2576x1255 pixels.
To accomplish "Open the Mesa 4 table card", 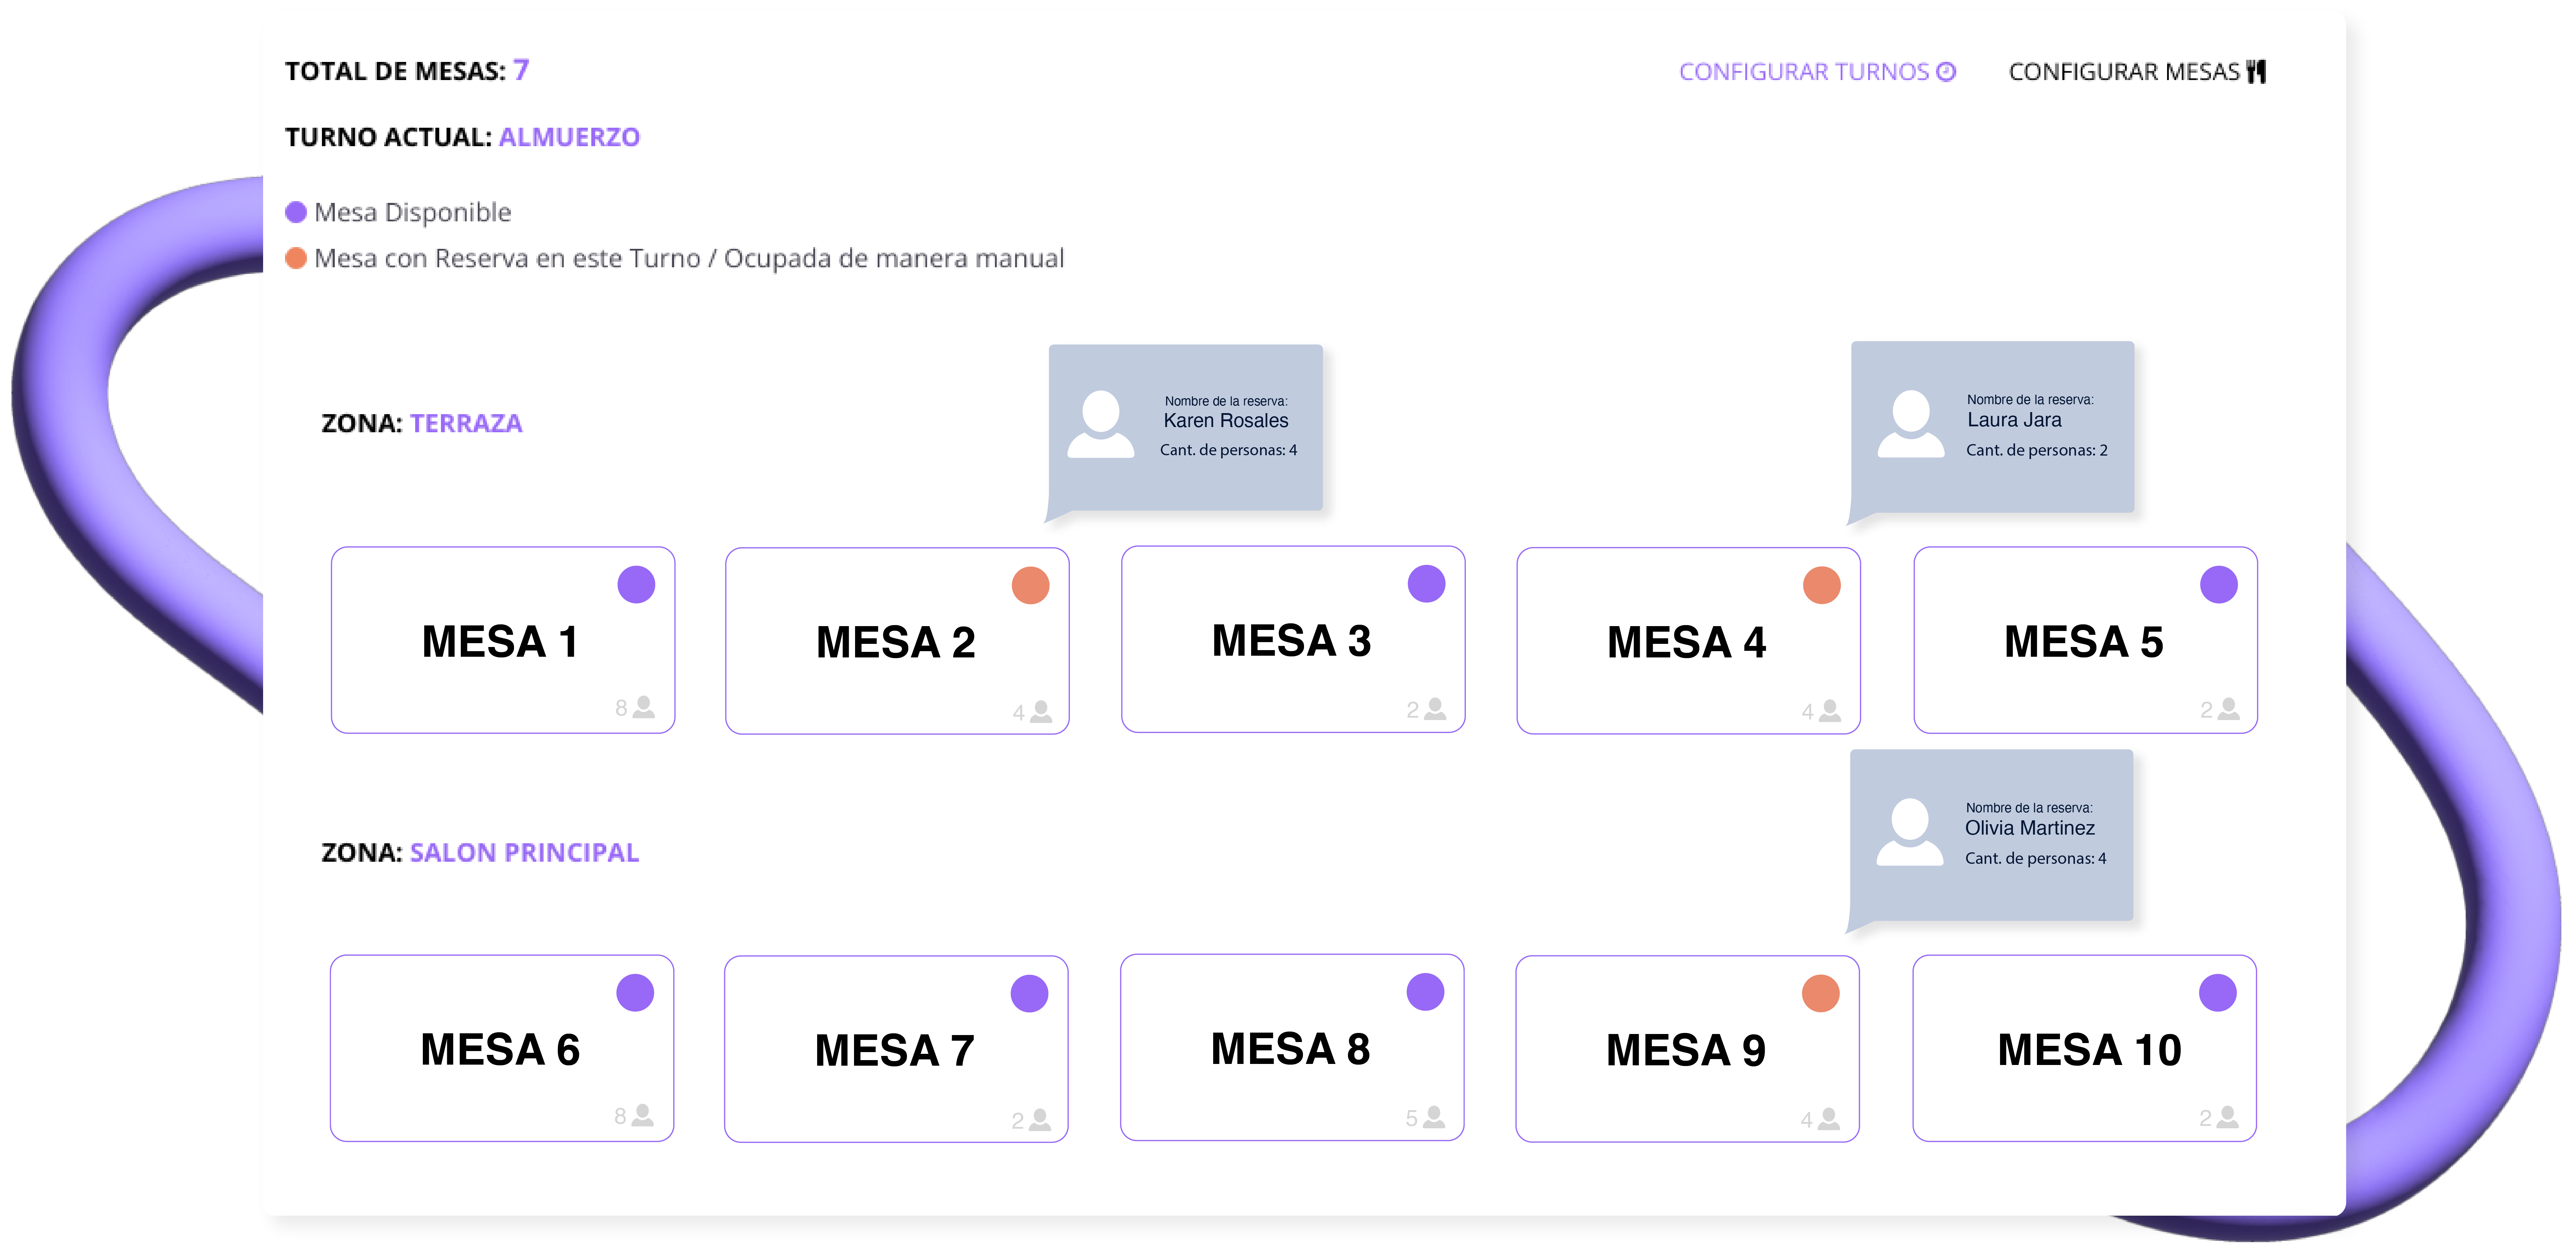I will coord(1687,641).
